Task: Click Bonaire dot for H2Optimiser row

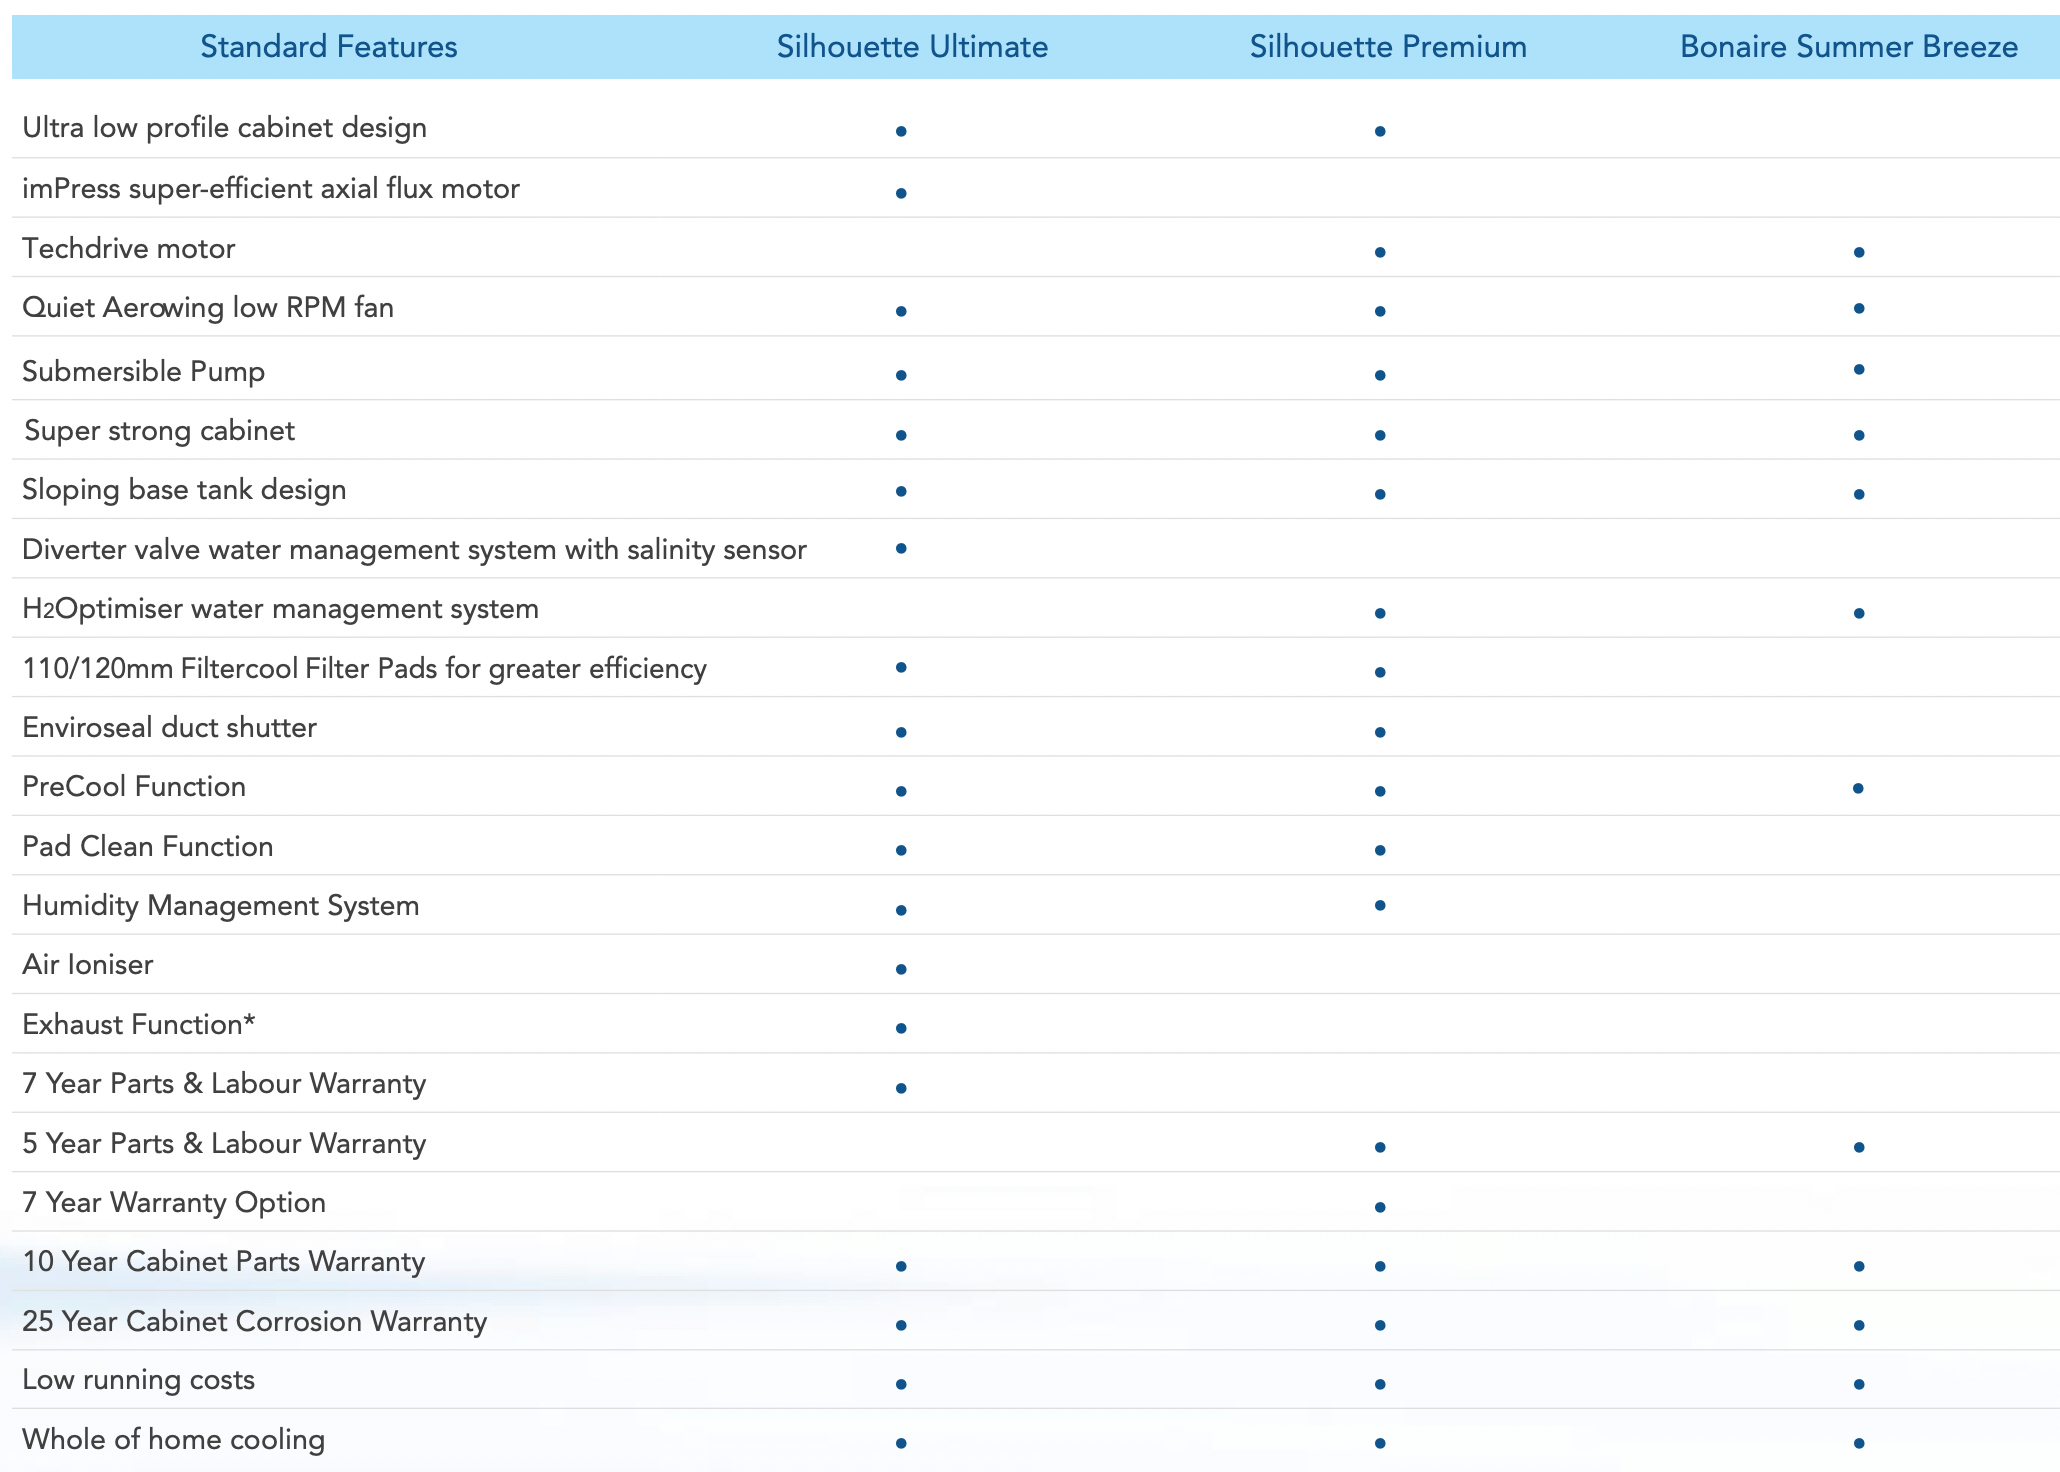Action: click(1859, 613)
